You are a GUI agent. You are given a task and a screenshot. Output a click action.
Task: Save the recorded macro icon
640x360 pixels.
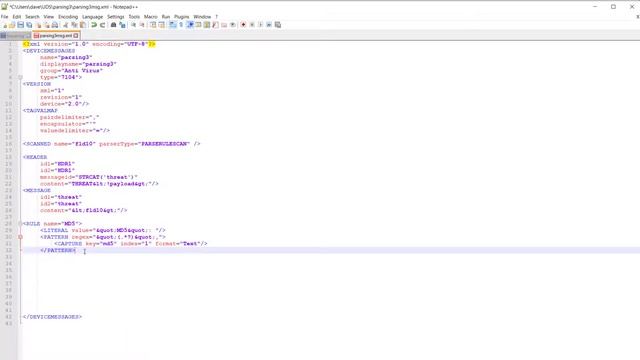pyautogui.click(x=278, y=25)
